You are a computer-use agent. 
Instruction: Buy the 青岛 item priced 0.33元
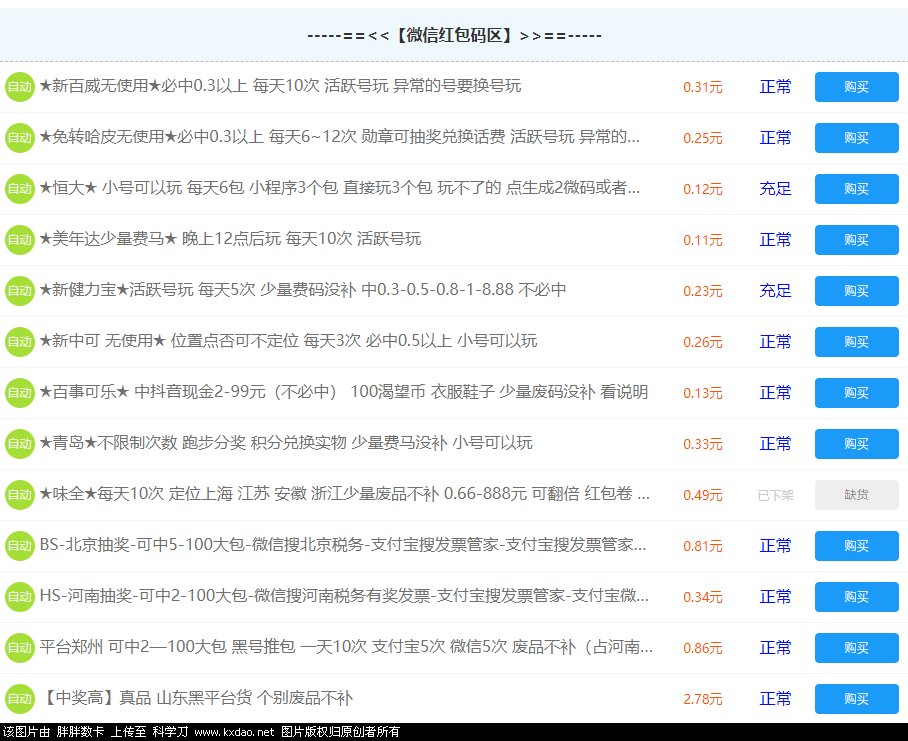(856, 443)
